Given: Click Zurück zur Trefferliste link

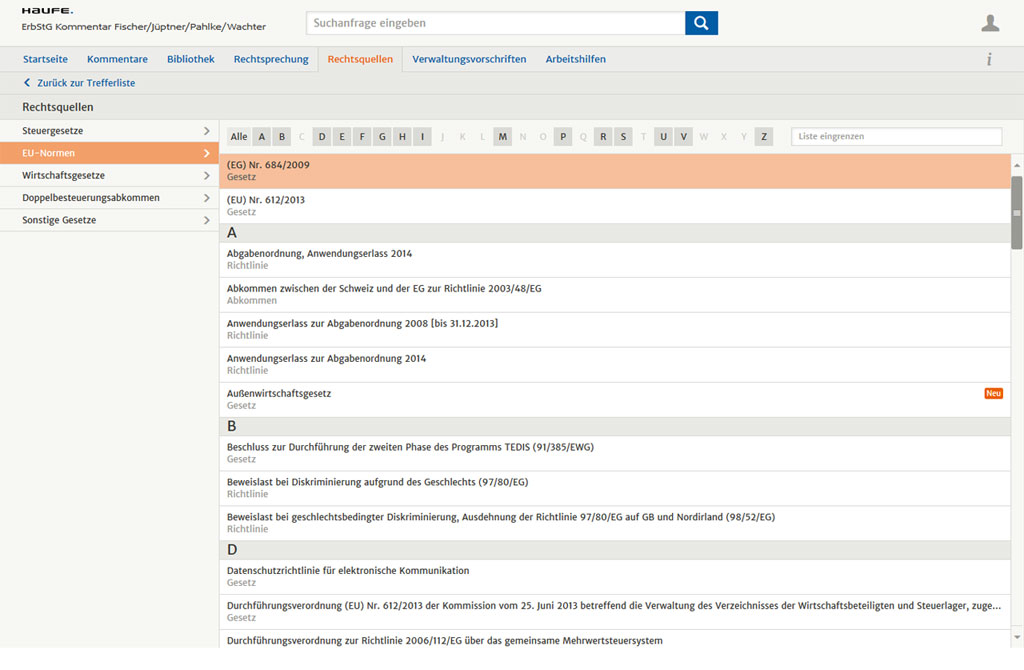Looking at the screenshot, I should [x=86, y=83].
